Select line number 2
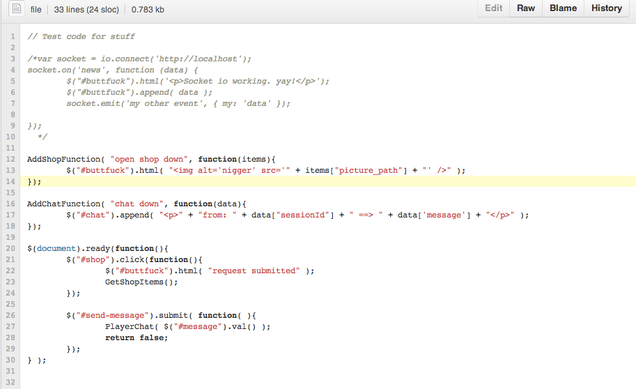This screenshot has width=636, height=389. (x=13, y=47)
